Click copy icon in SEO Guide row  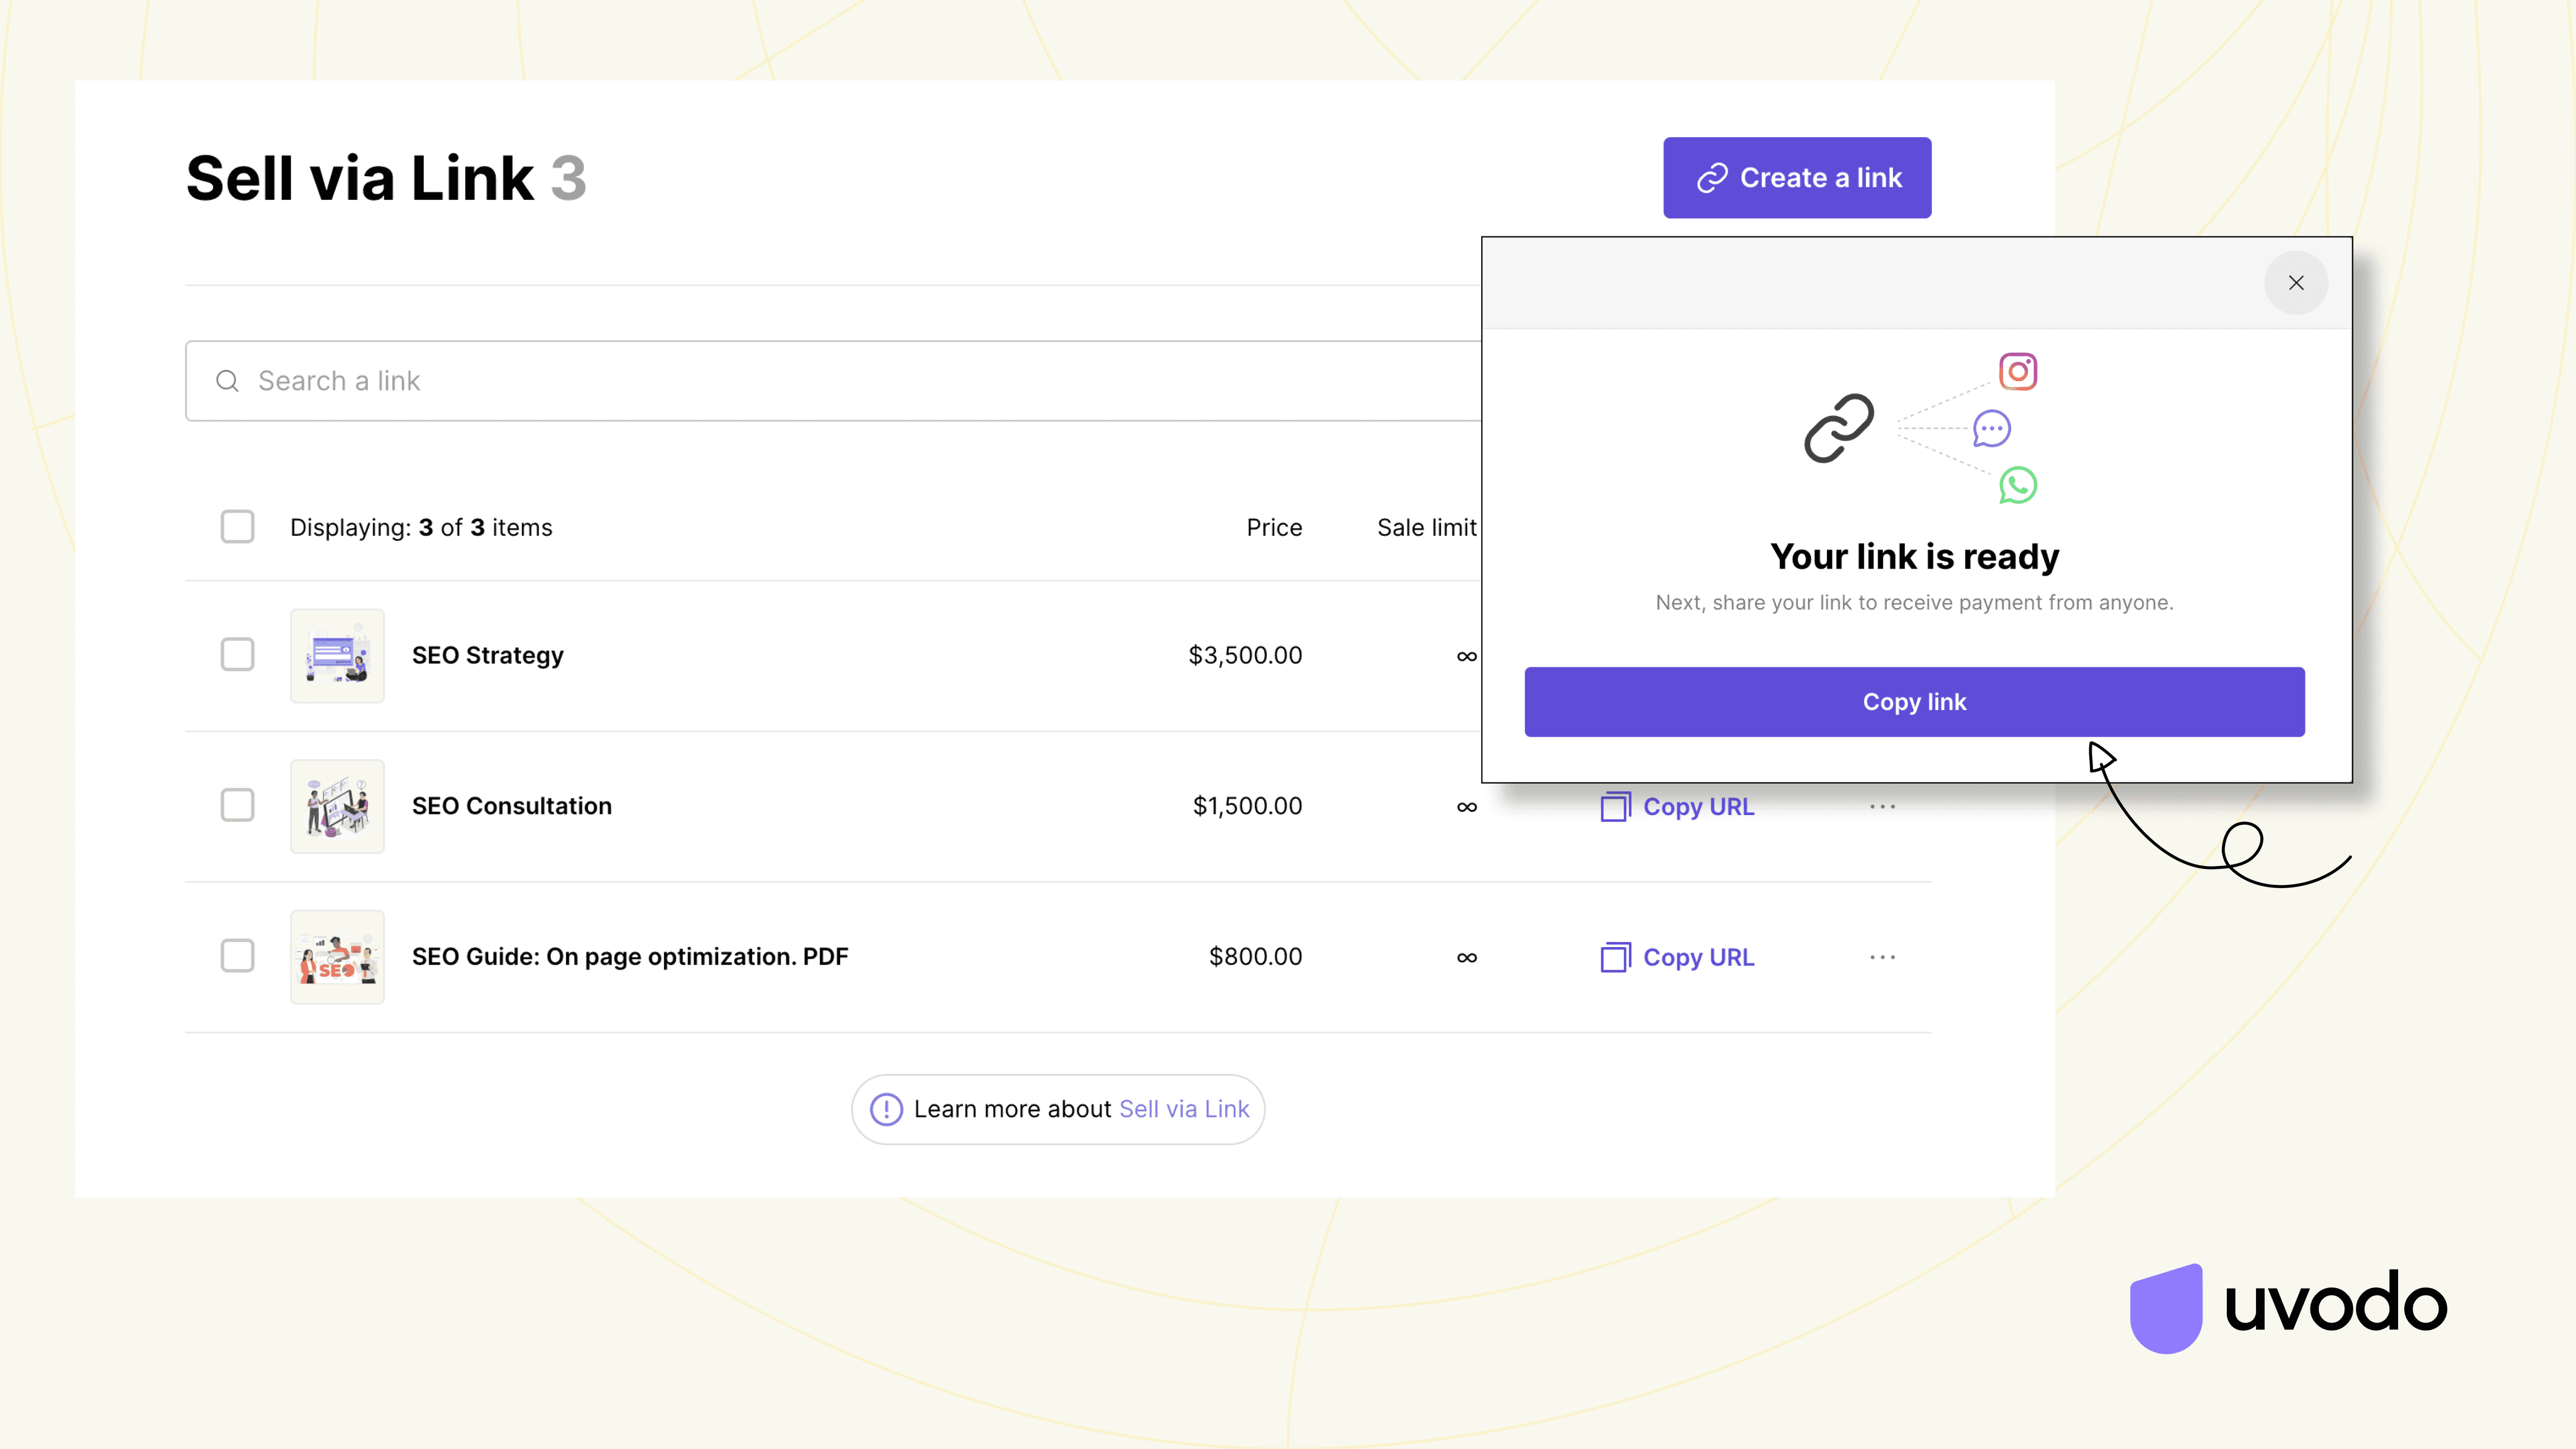click(1615, 957)
